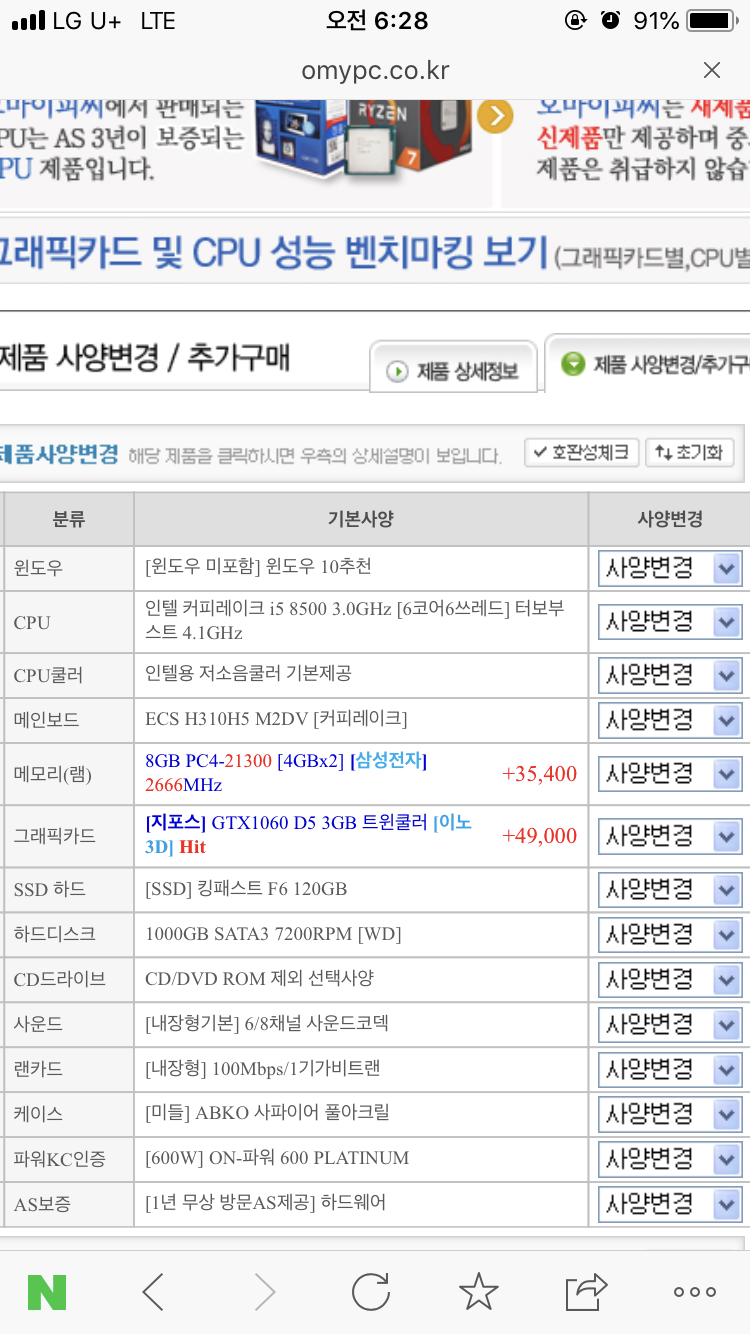Go back with the left arrow icon

[x=153, y=1292]
